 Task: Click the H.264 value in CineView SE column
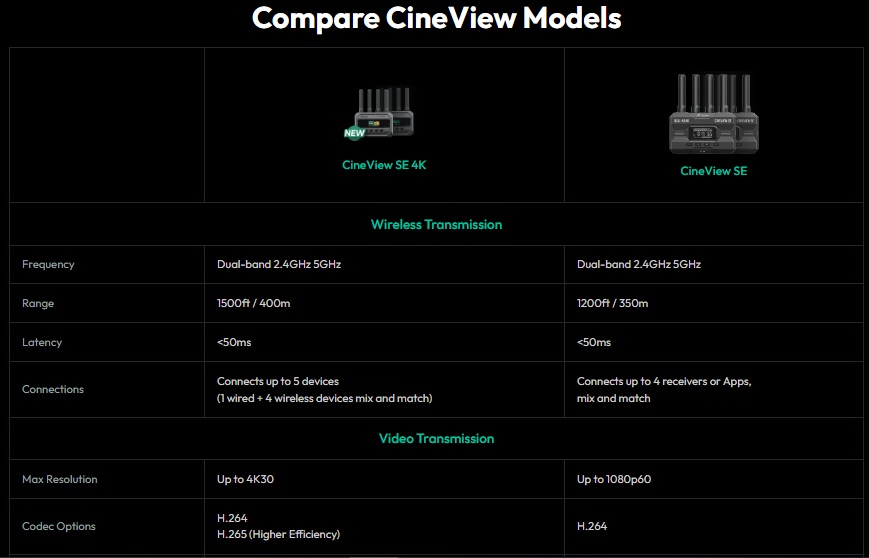(592, 526)
